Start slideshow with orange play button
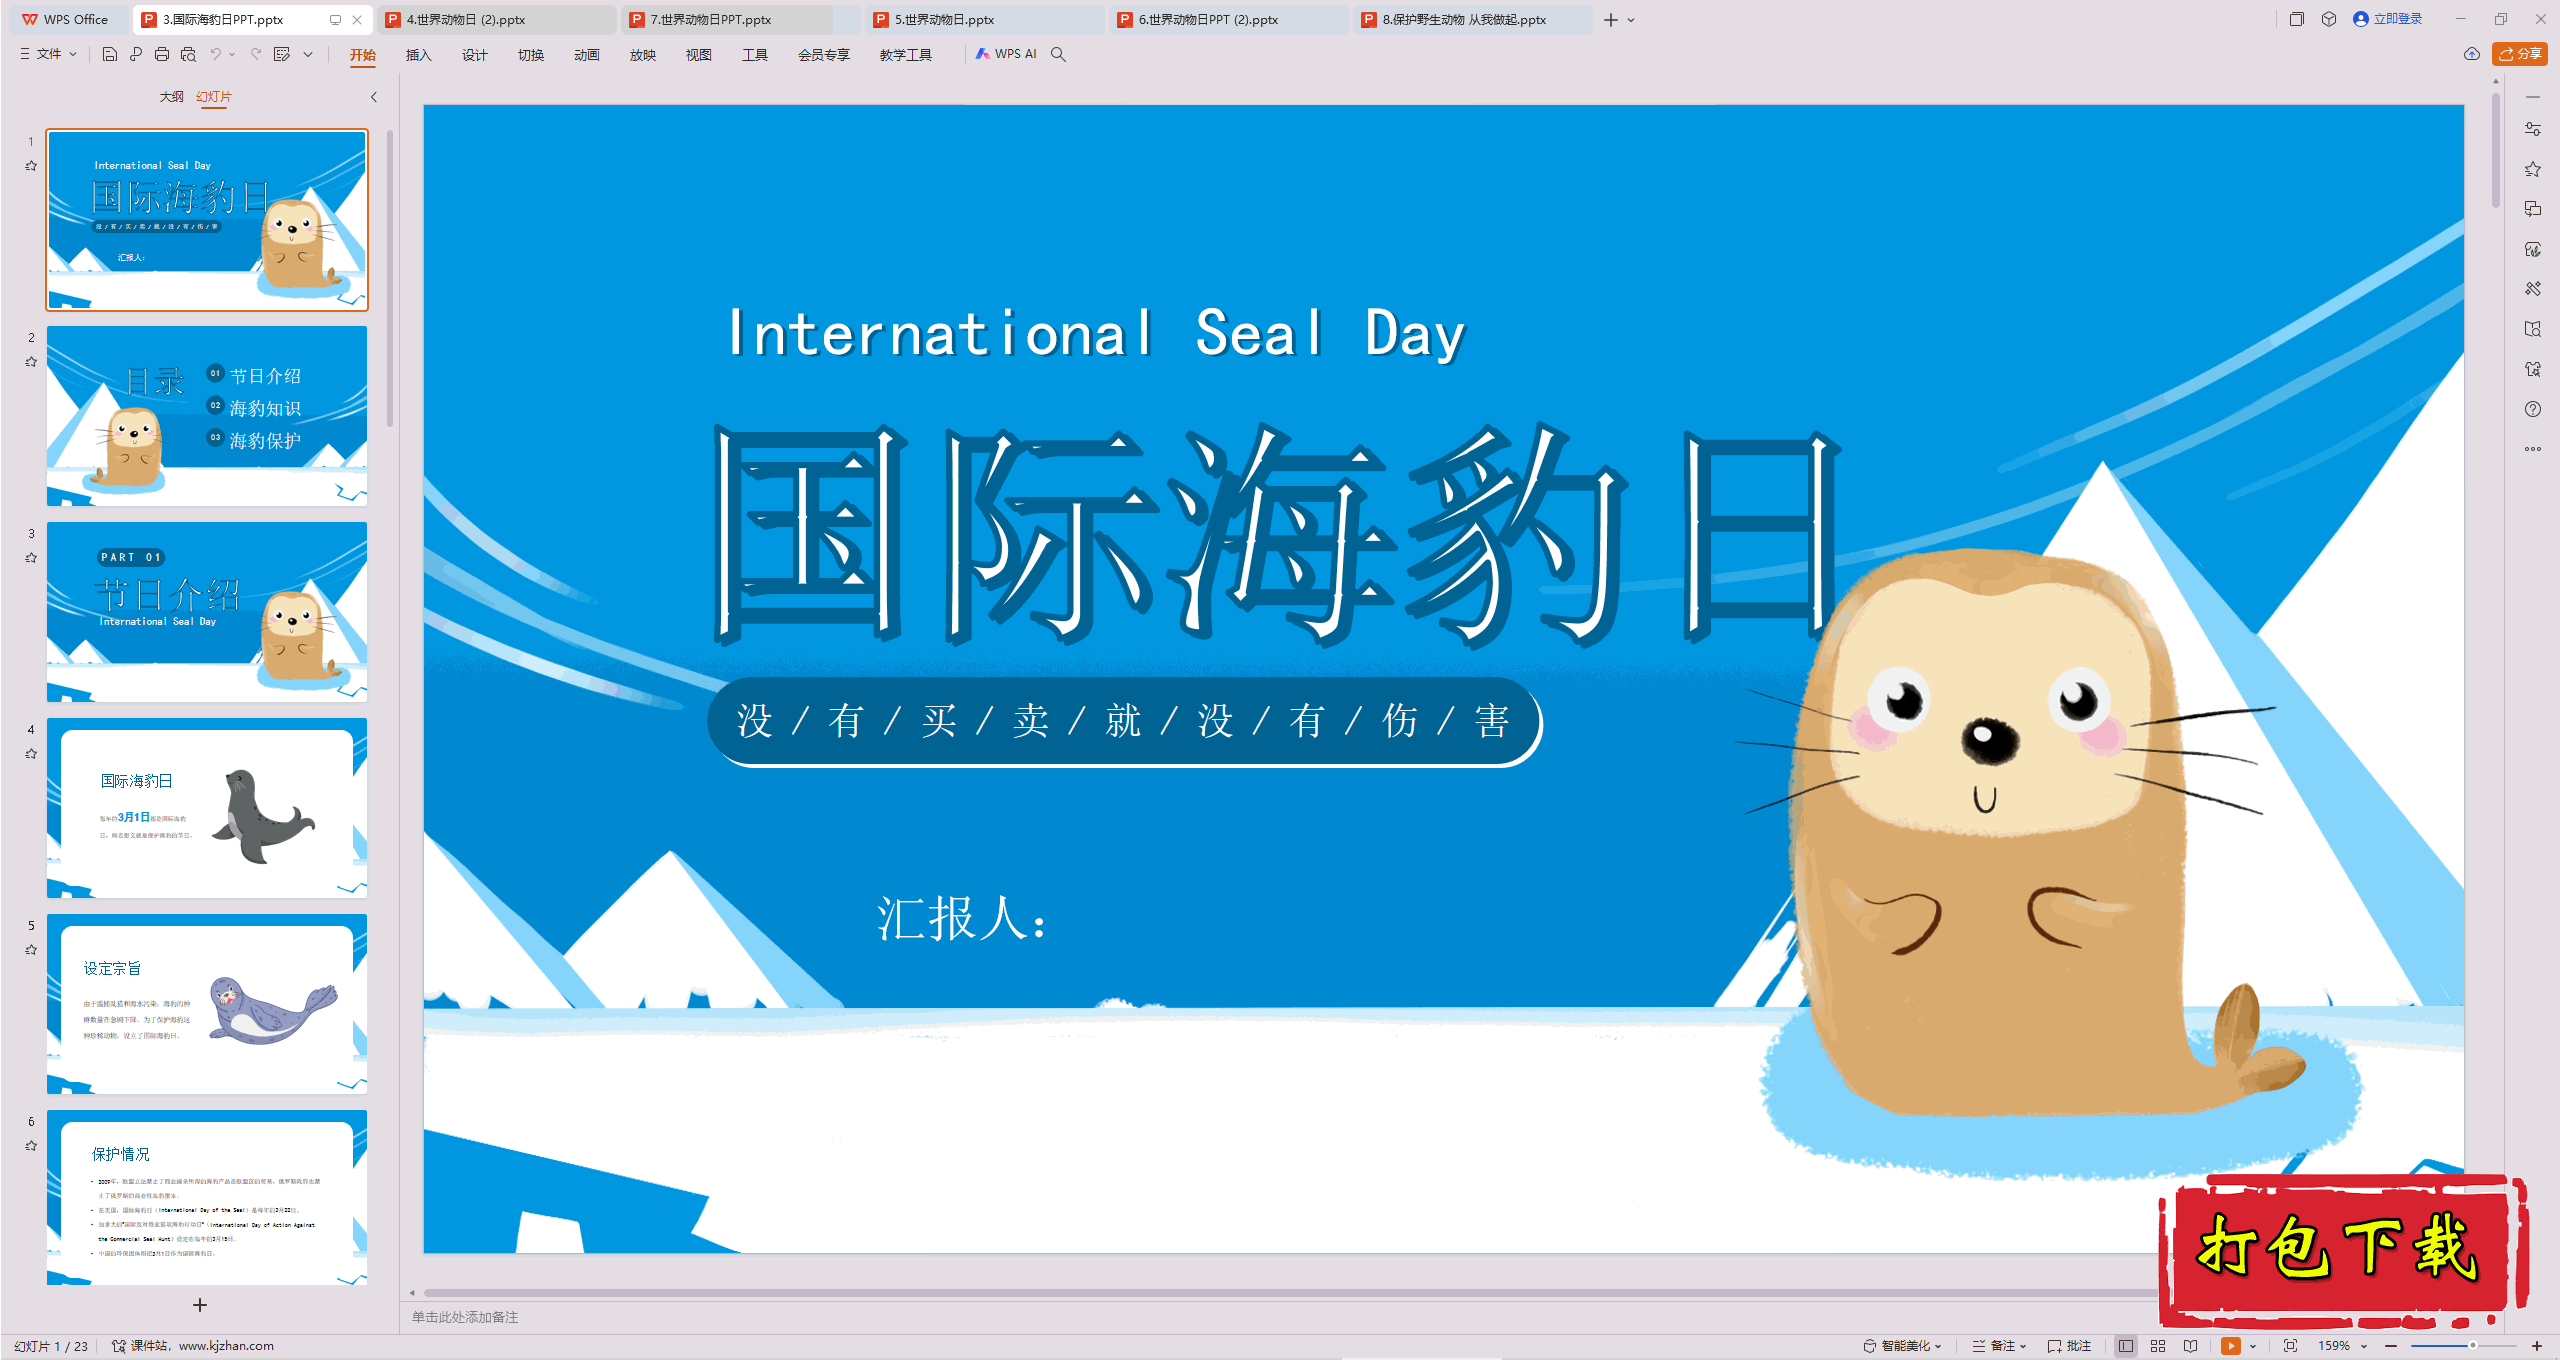The image size is (2560, 1360). point(2231,1346)
